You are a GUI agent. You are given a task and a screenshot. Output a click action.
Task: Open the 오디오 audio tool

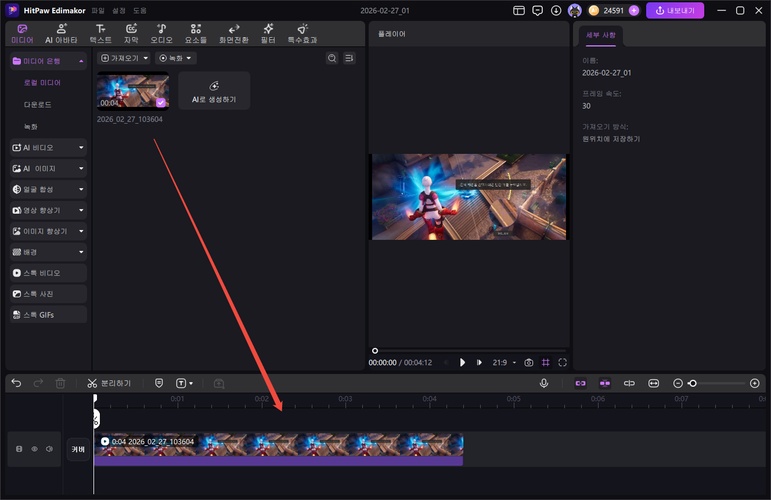(x=161, y=33)
